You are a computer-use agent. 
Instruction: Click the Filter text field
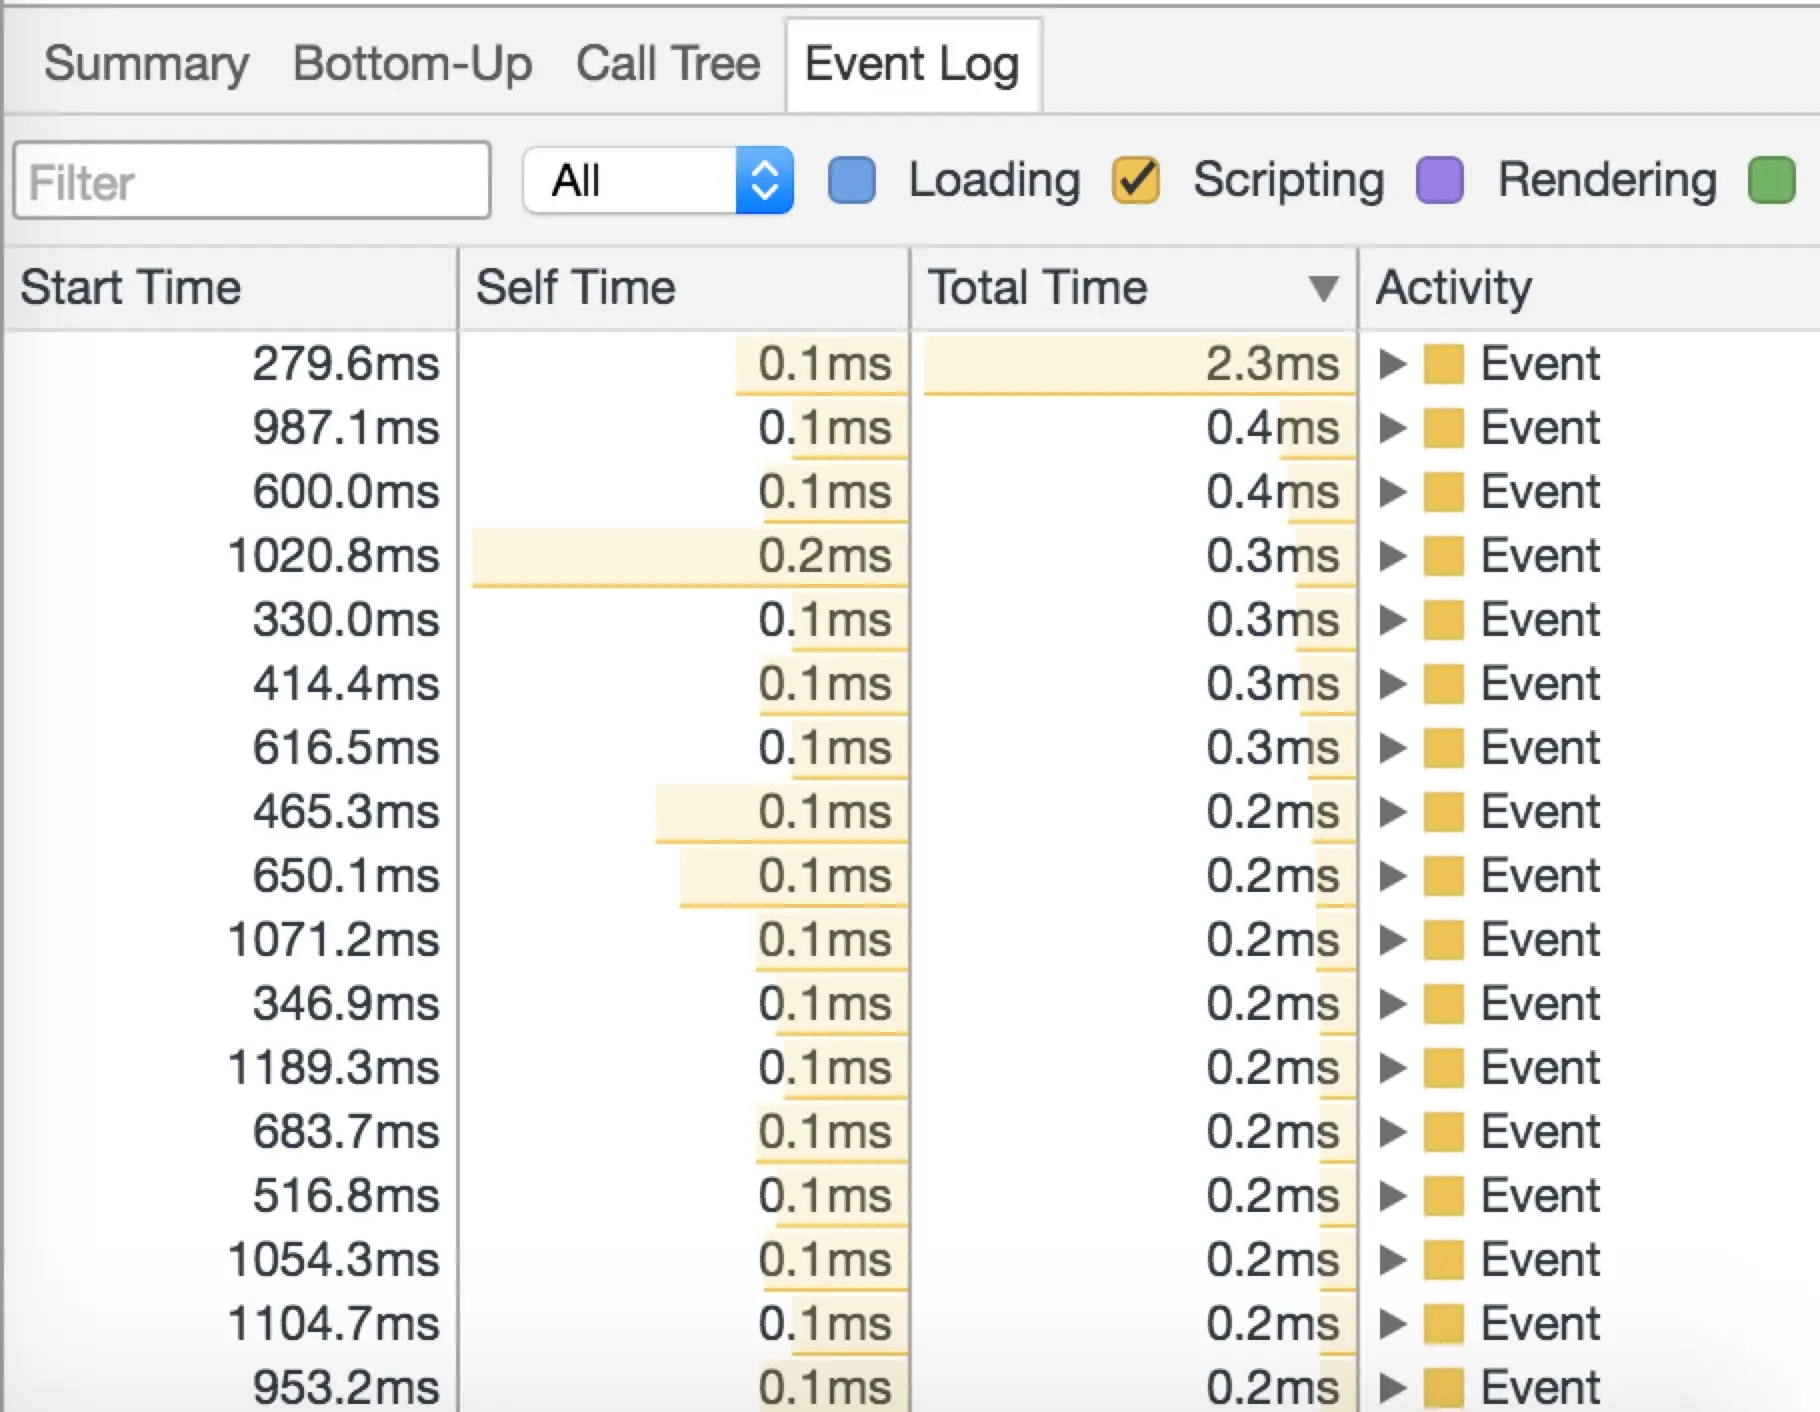(252, 181)
